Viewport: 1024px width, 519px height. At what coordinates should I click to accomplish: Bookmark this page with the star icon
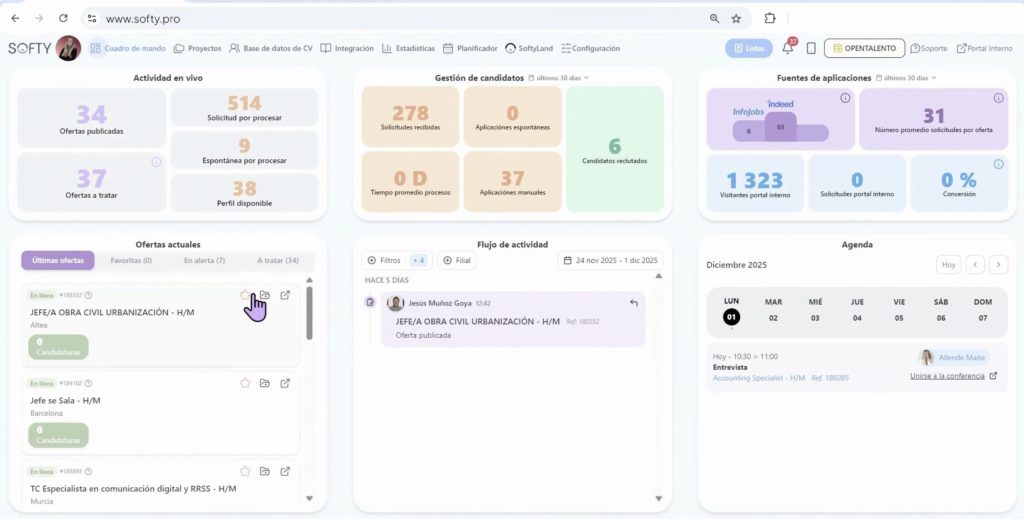coord(736,18)
